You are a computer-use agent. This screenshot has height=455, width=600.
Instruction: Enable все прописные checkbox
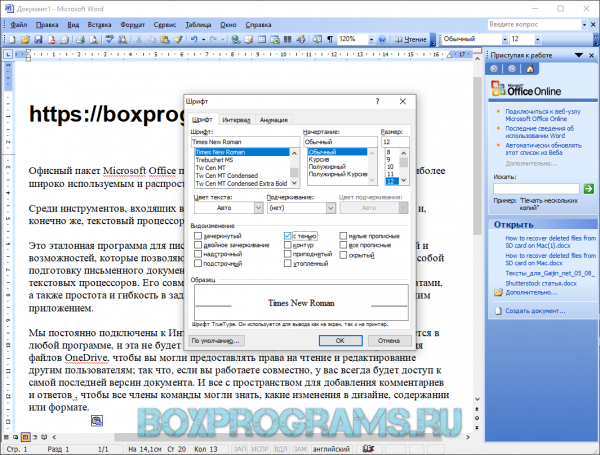click(x=343, y=245)
